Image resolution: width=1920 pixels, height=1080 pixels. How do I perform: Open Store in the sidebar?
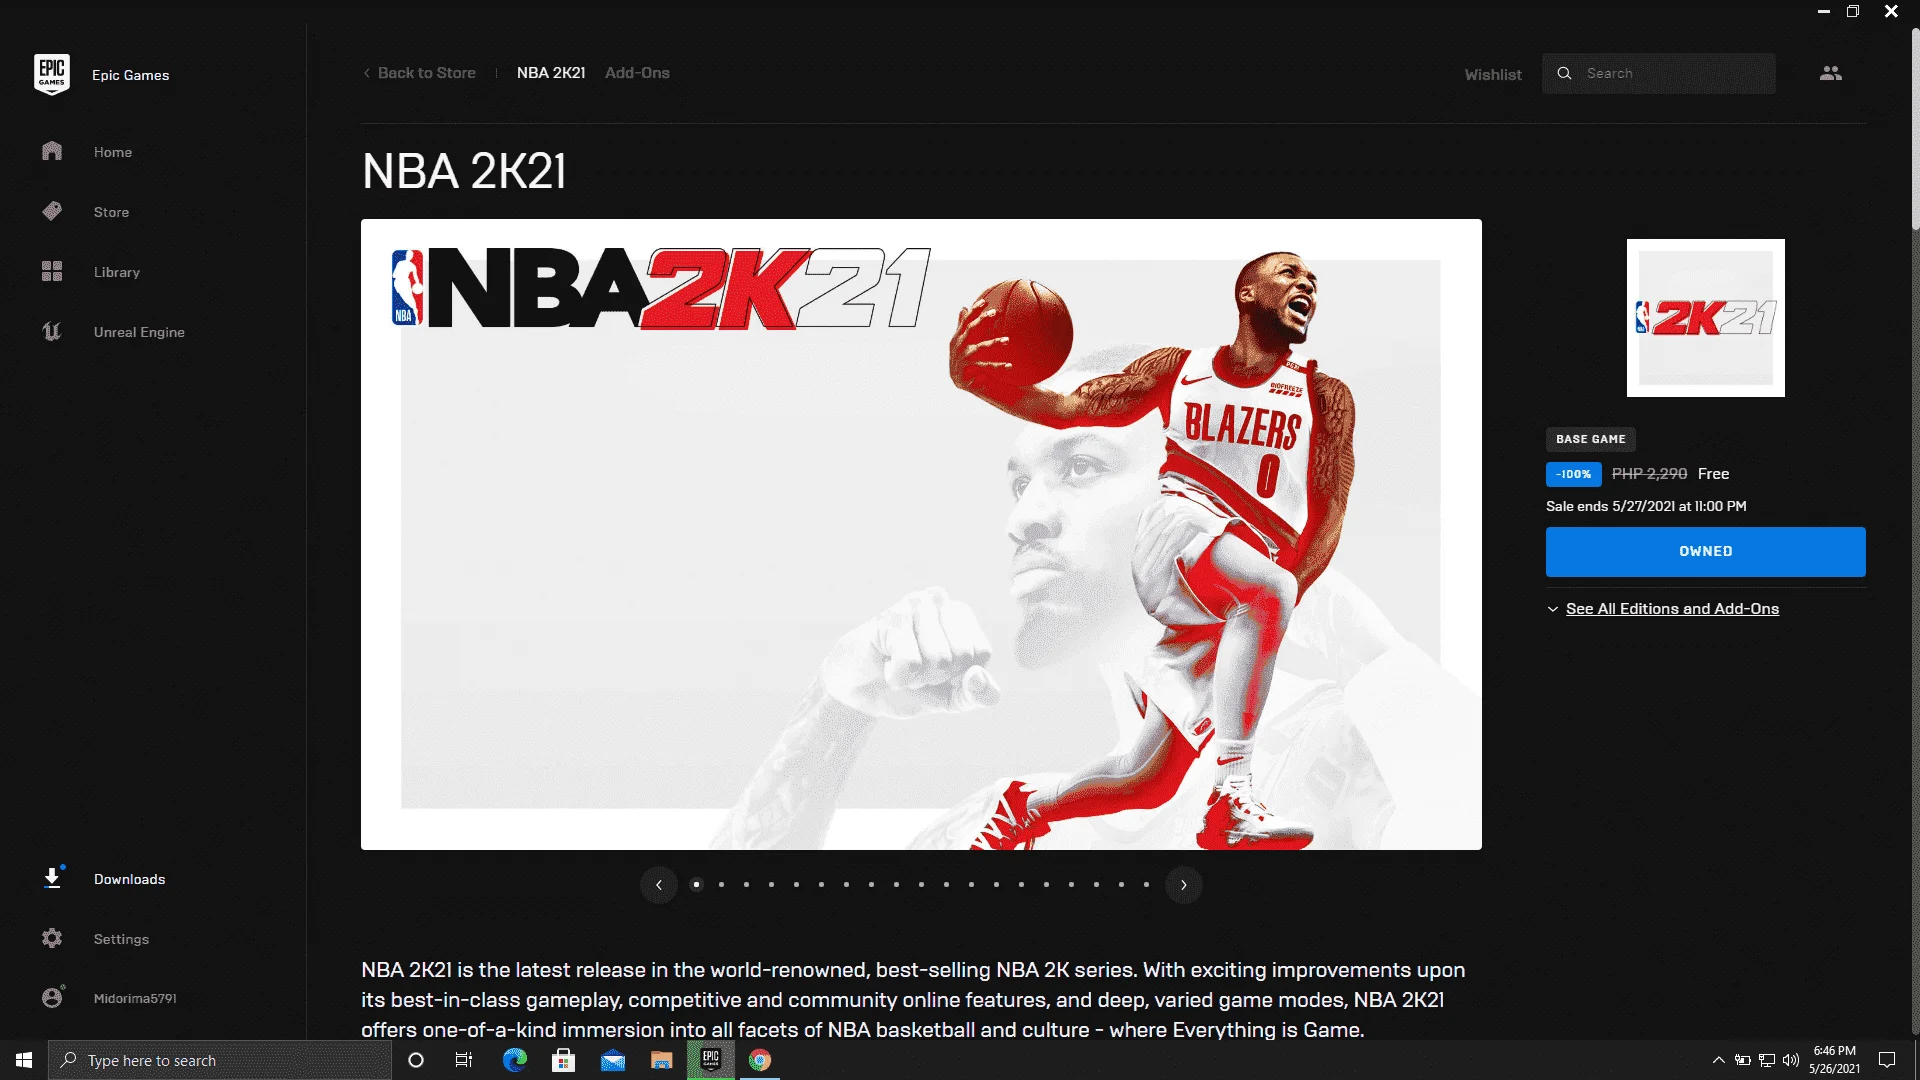pyautogui.click(x=111, y=212)
